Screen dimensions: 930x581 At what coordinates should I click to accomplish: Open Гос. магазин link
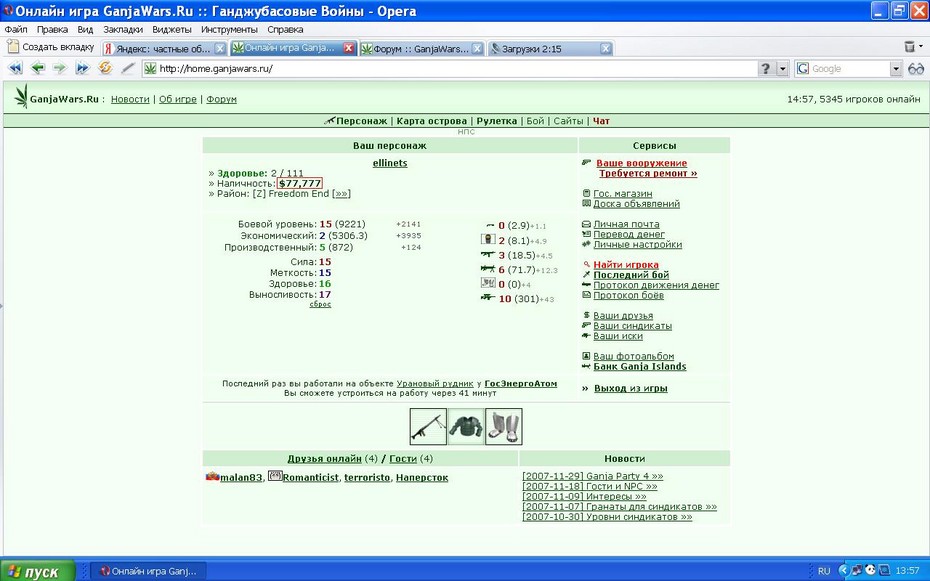point(622,194)
